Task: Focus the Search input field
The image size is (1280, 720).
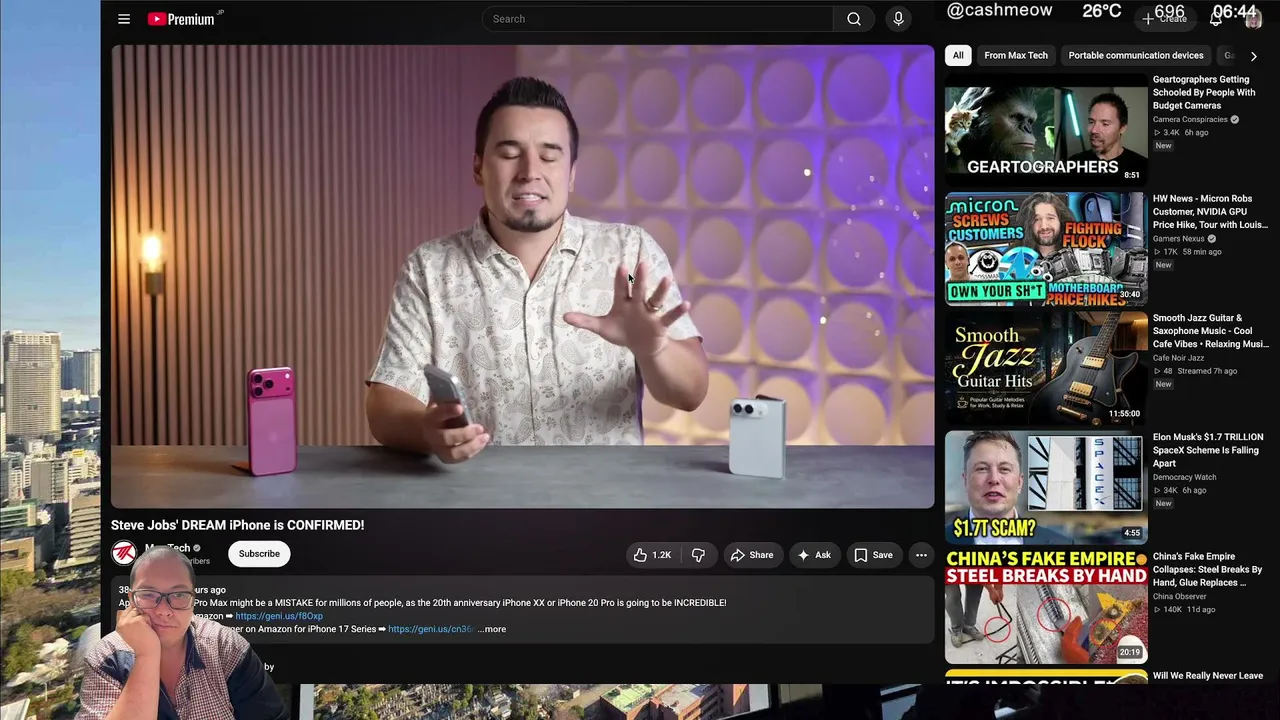Action: 658,19
